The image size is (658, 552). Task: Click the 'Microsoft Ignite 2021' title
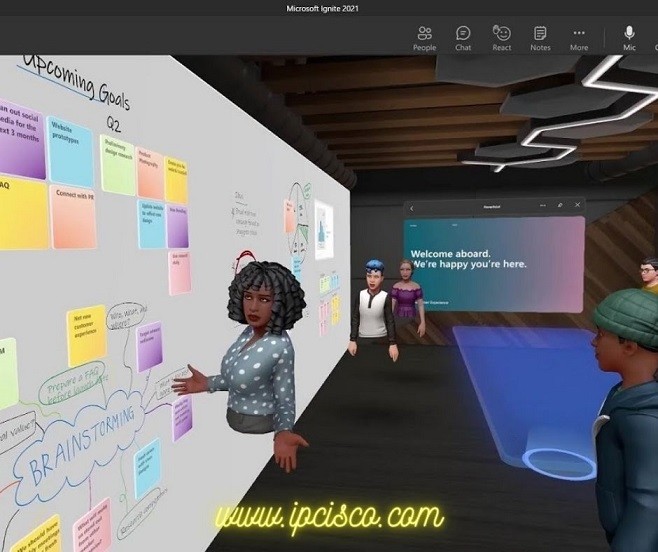point(322,8)
